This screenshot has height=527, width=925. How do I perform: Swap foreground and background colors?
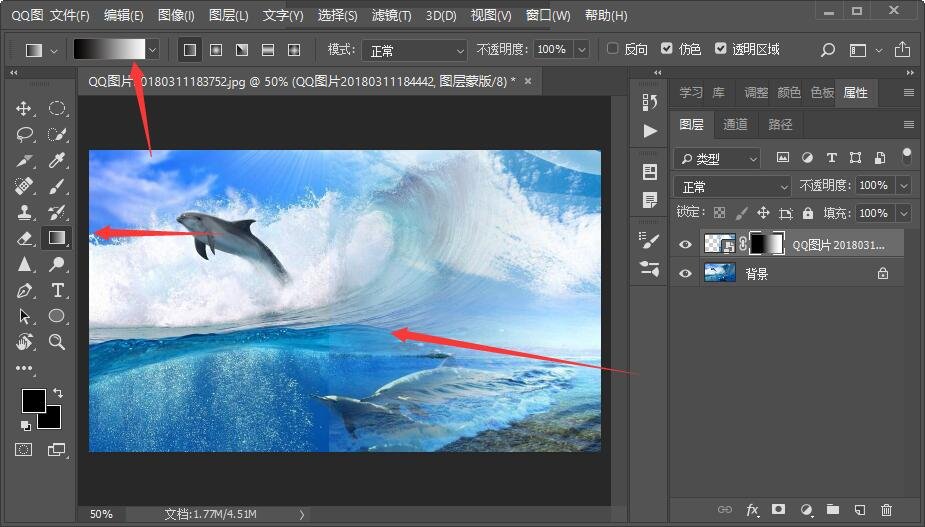tap(58, 392)
